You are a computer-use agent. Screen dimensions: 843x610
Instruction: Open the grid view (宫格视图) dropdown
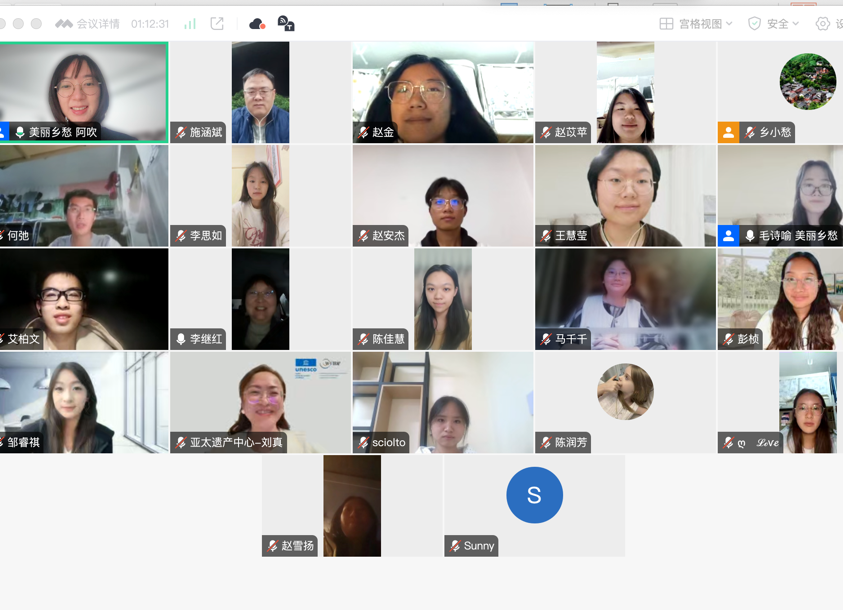(696, 24)
